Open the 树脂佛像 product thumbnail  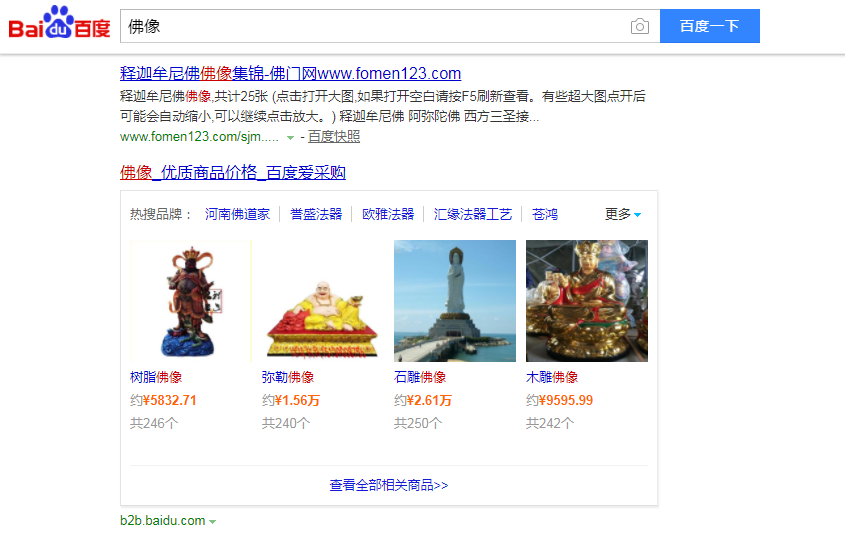(191, 301)
